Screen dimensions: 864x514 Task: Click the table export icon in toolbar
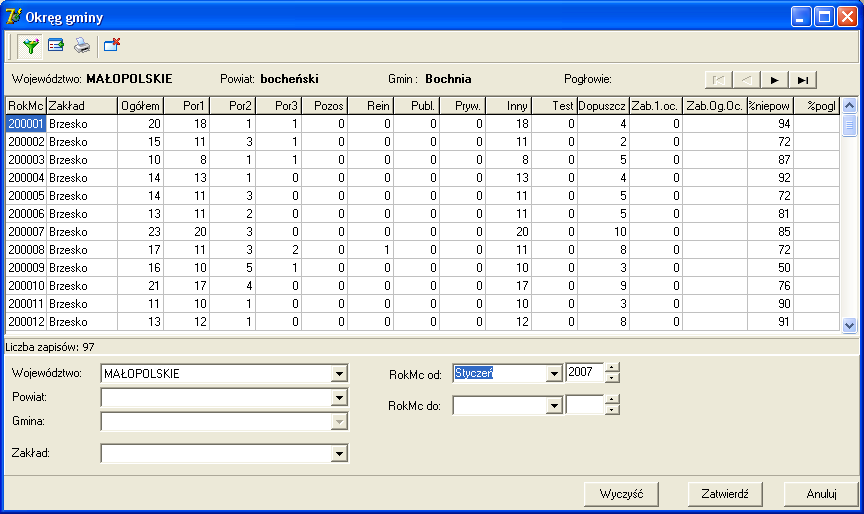(56, 45)
